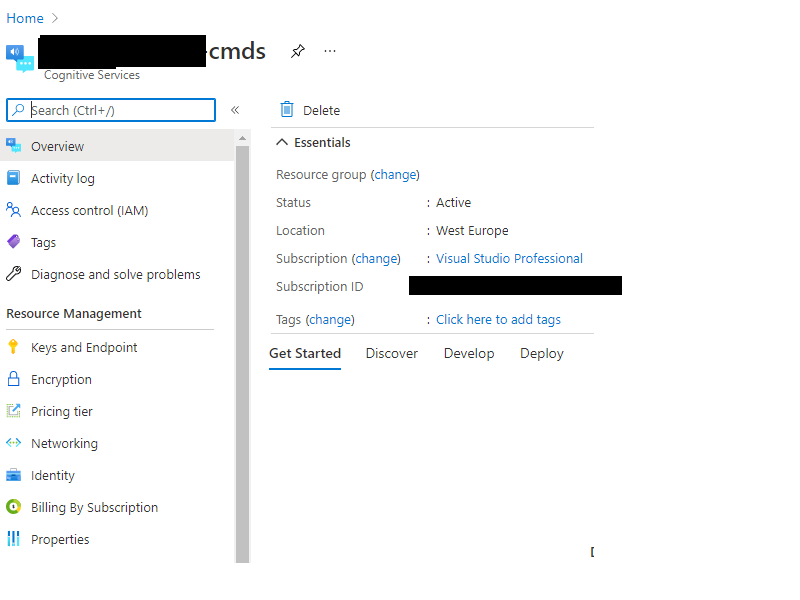Click the search magnifier icon
This screenshot has width=800, height=600.
18,110
